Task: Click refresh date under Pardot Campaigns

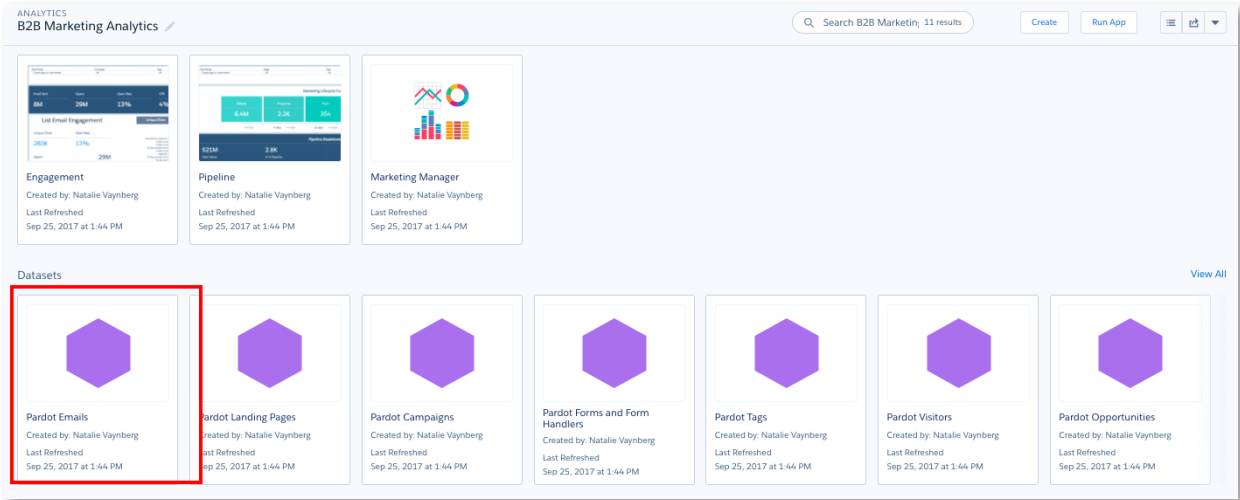Action: [x=419, y=466]
